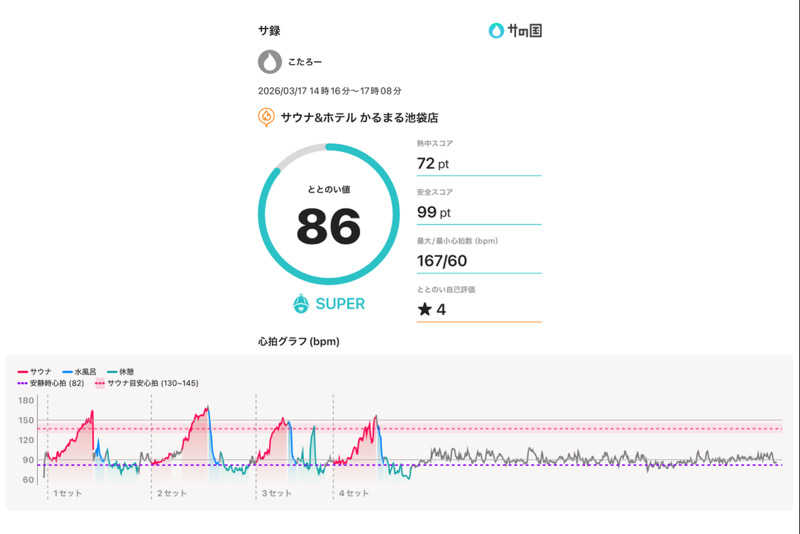Screen dimensions: 800x534
Task: Click the サの国 brand name text
Action: (x=524, y=31)
